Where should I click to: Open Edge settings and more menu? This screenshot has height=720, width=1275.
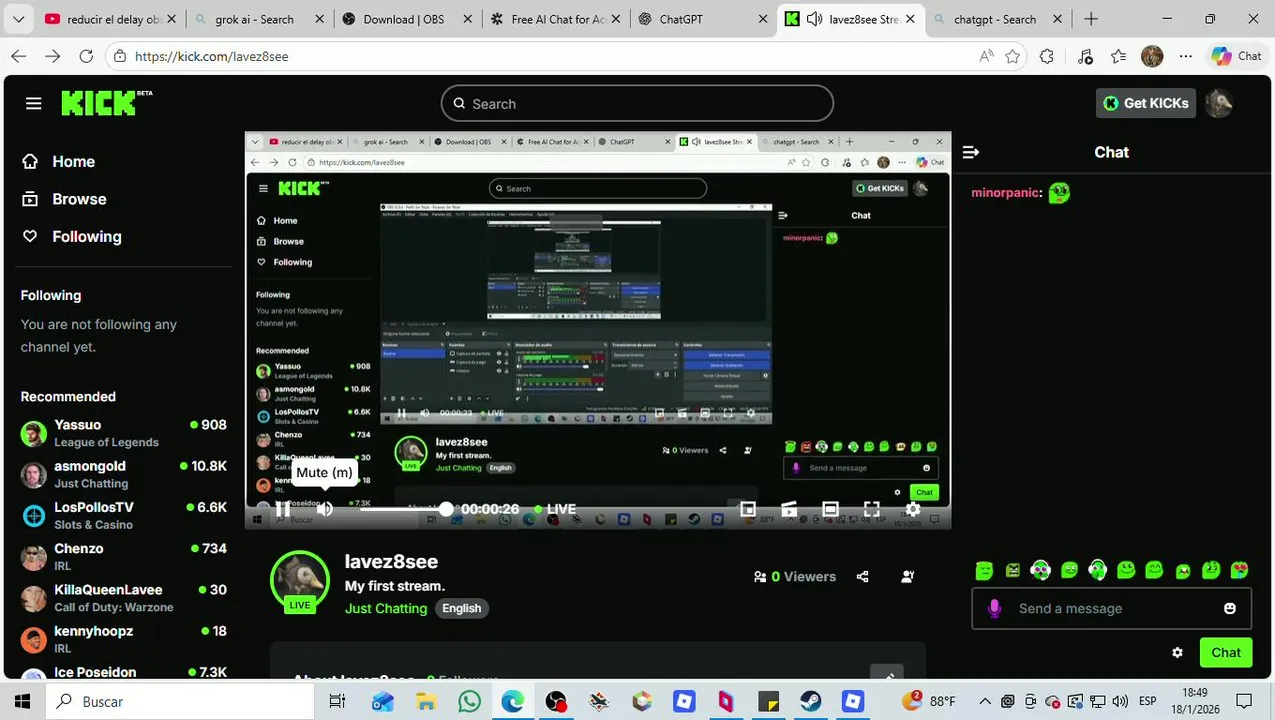(1186, 57)
